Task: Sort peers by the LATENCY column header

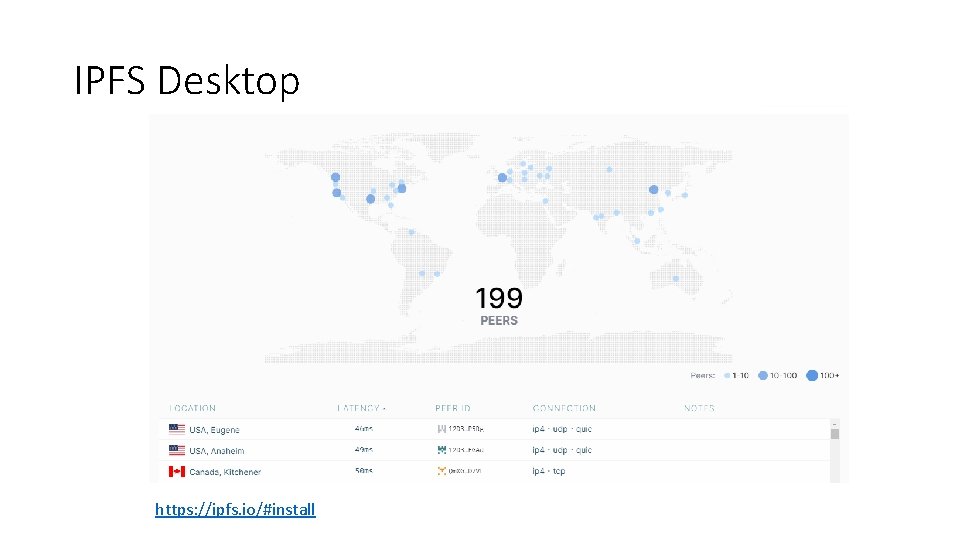Action: click(x=361, y=408)
